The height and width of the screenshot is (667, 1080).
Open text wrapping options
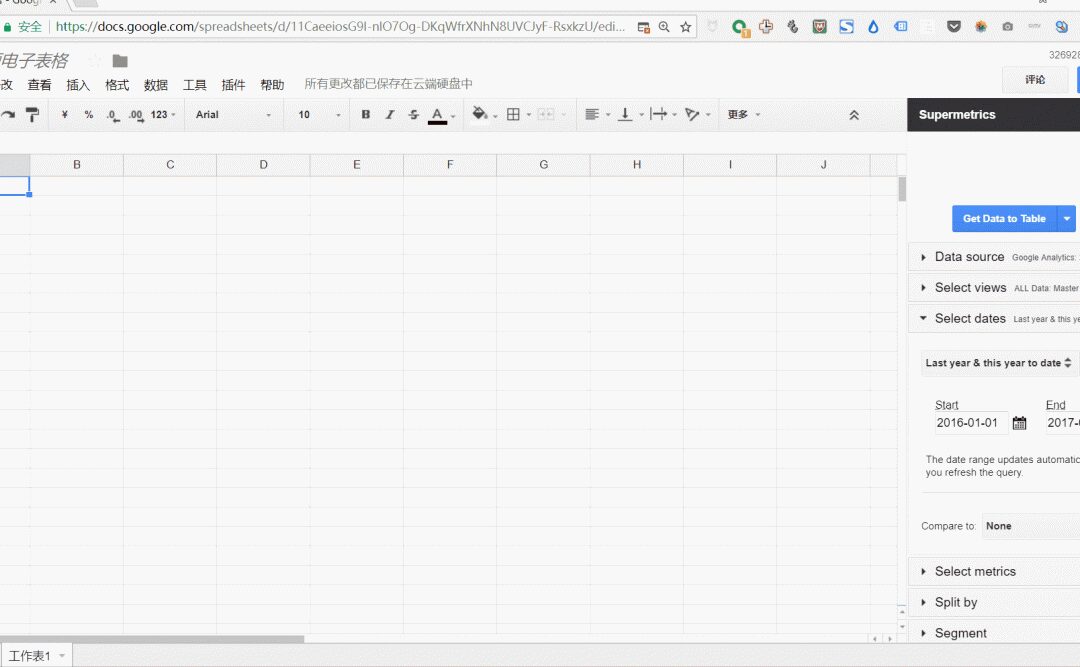tap(658, 114)
